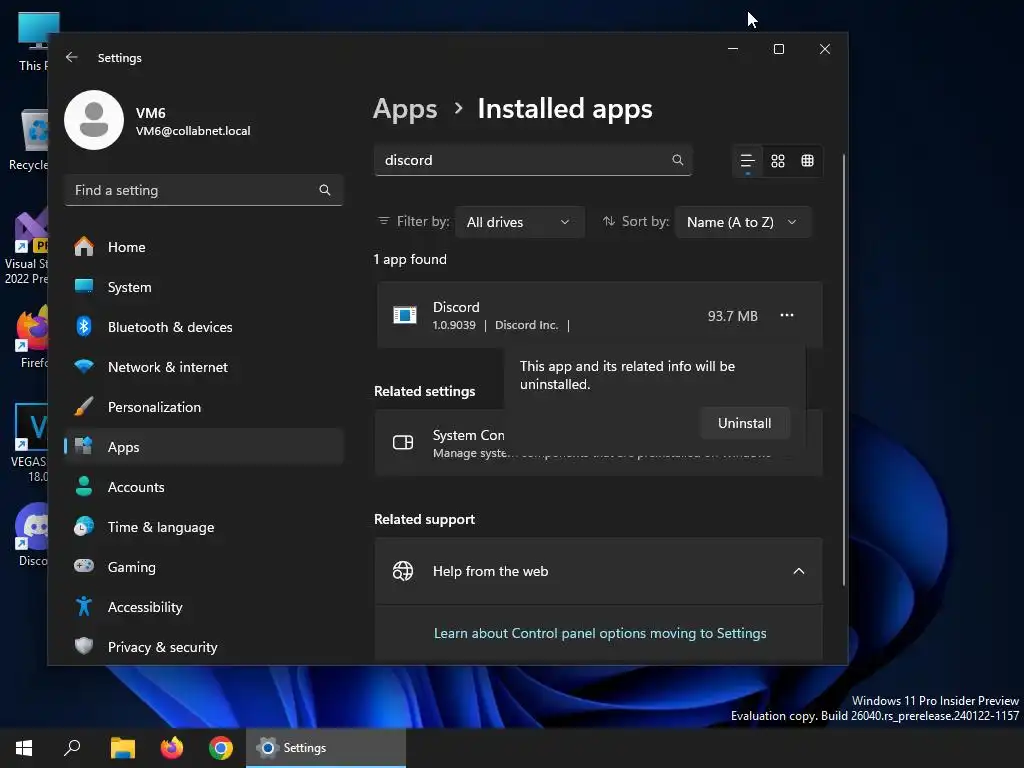Open Gaming settings
Screen dimensions: 1024x768
(x=204, y=567)
